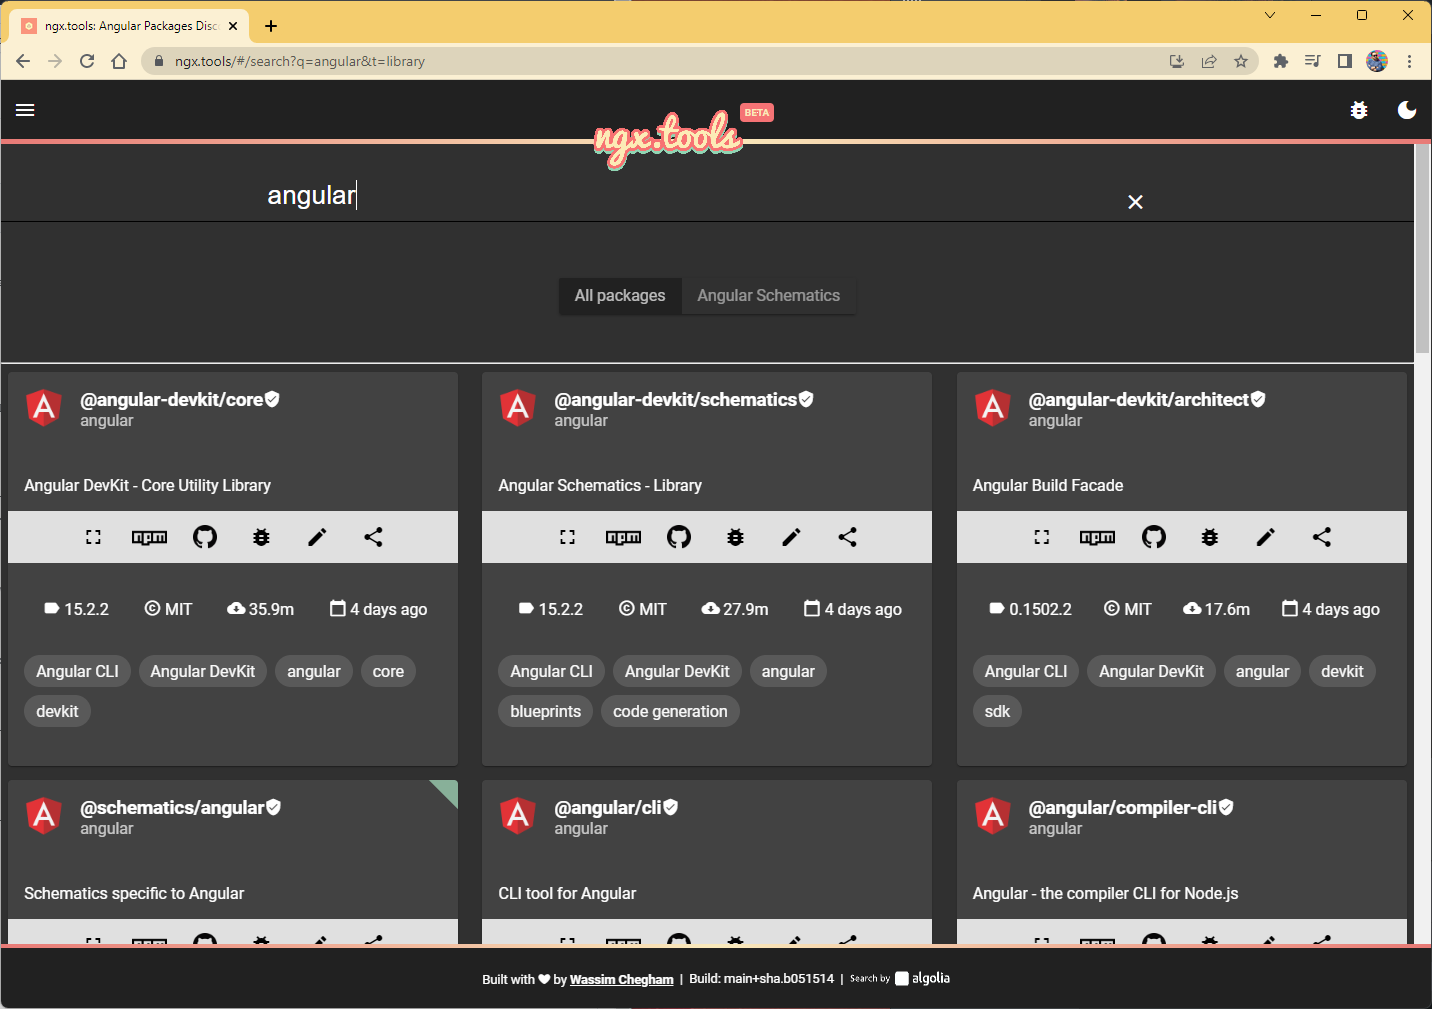
Task: Click the @angular-devkit/architect package title
Action: coord(1138,400)
